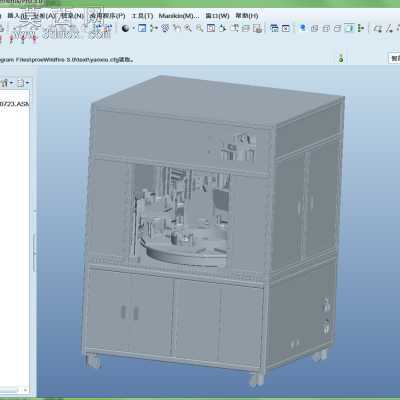Click the refit model to screen icon

211,28
